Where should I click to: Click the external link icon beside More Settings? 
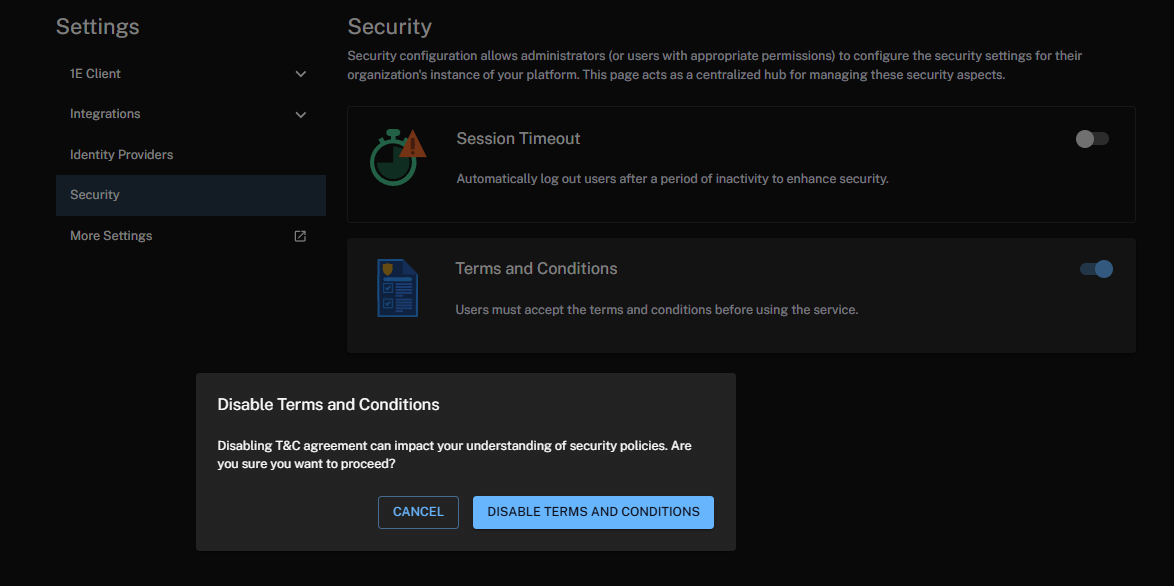pos(300,236)
